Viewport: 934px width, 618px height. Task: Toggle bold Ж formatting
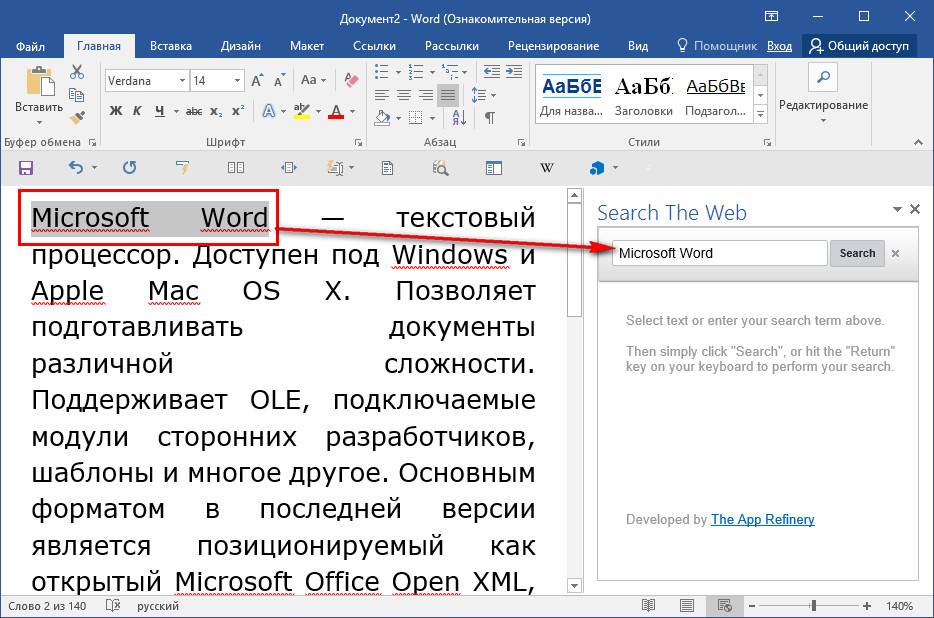116,111
